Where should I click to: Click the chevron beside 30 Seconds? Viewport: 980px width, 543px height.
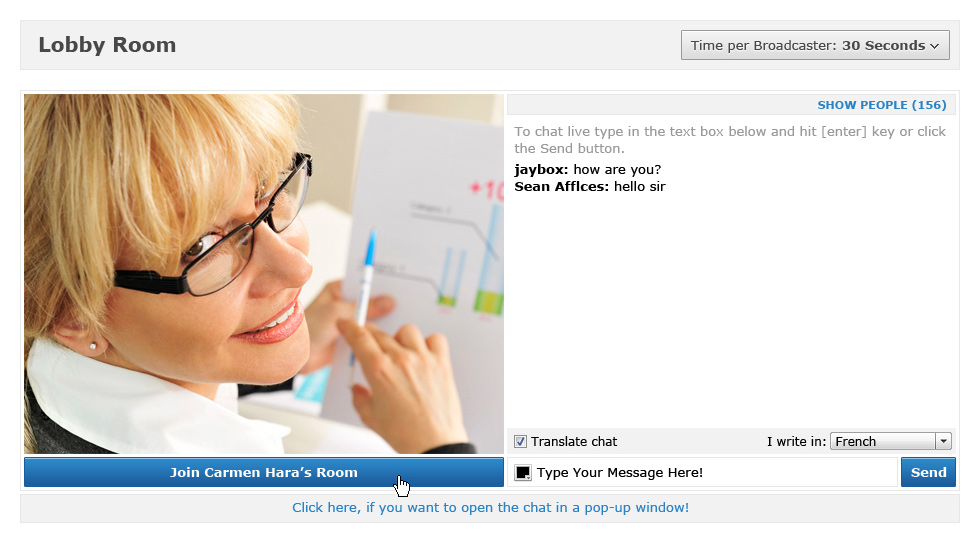(934, 46)
